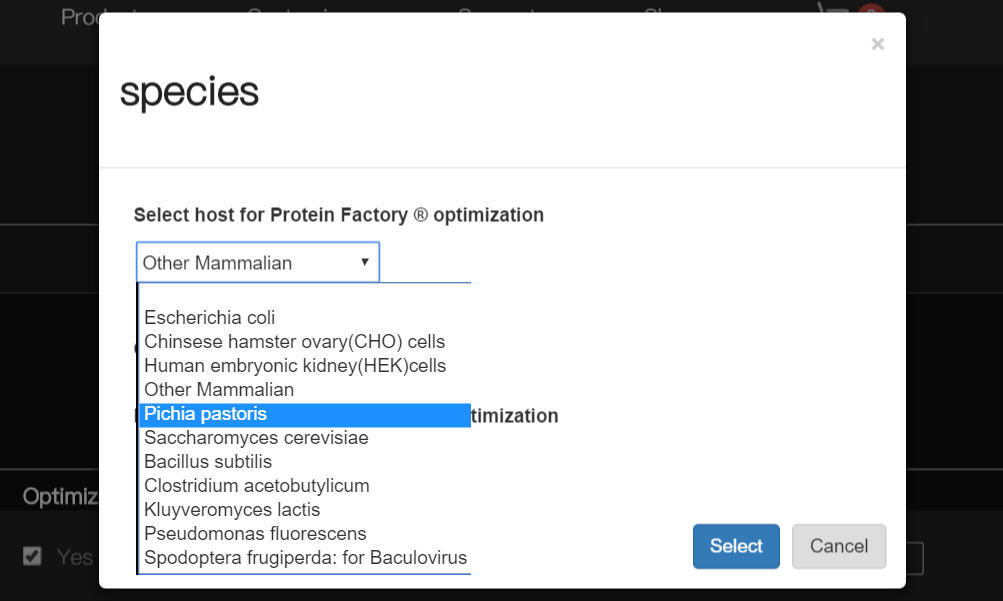Select the blank first option in list
Screen dimensions: 1003x601
[305, 294]
